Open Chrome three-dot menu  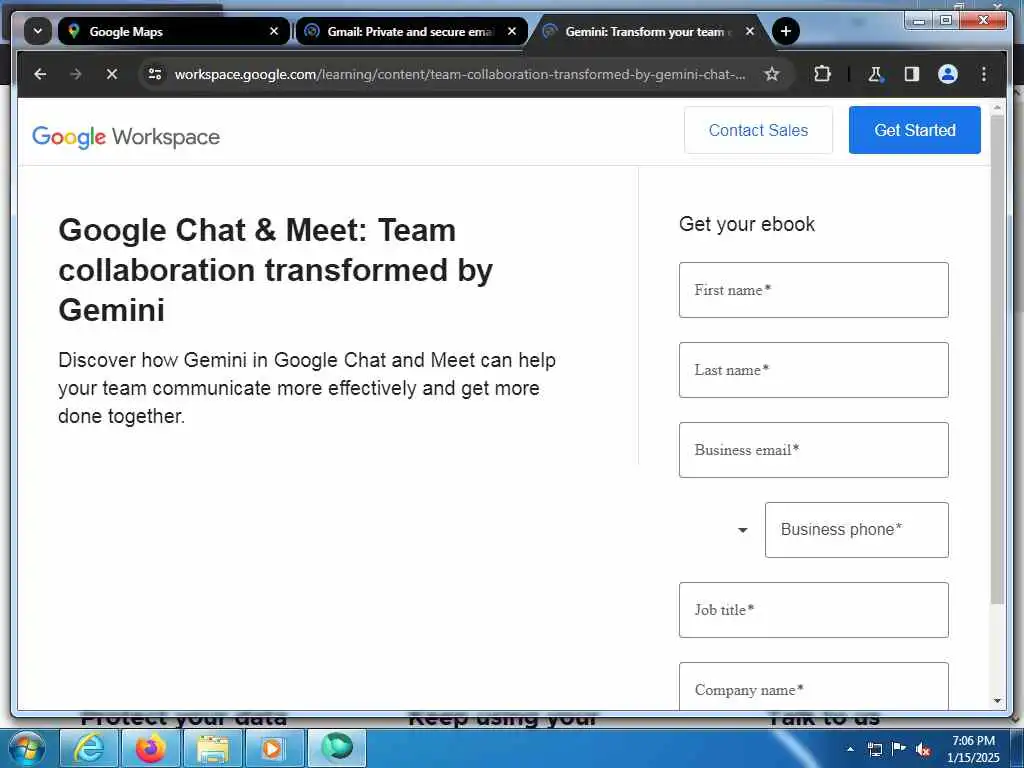(984, 74)
